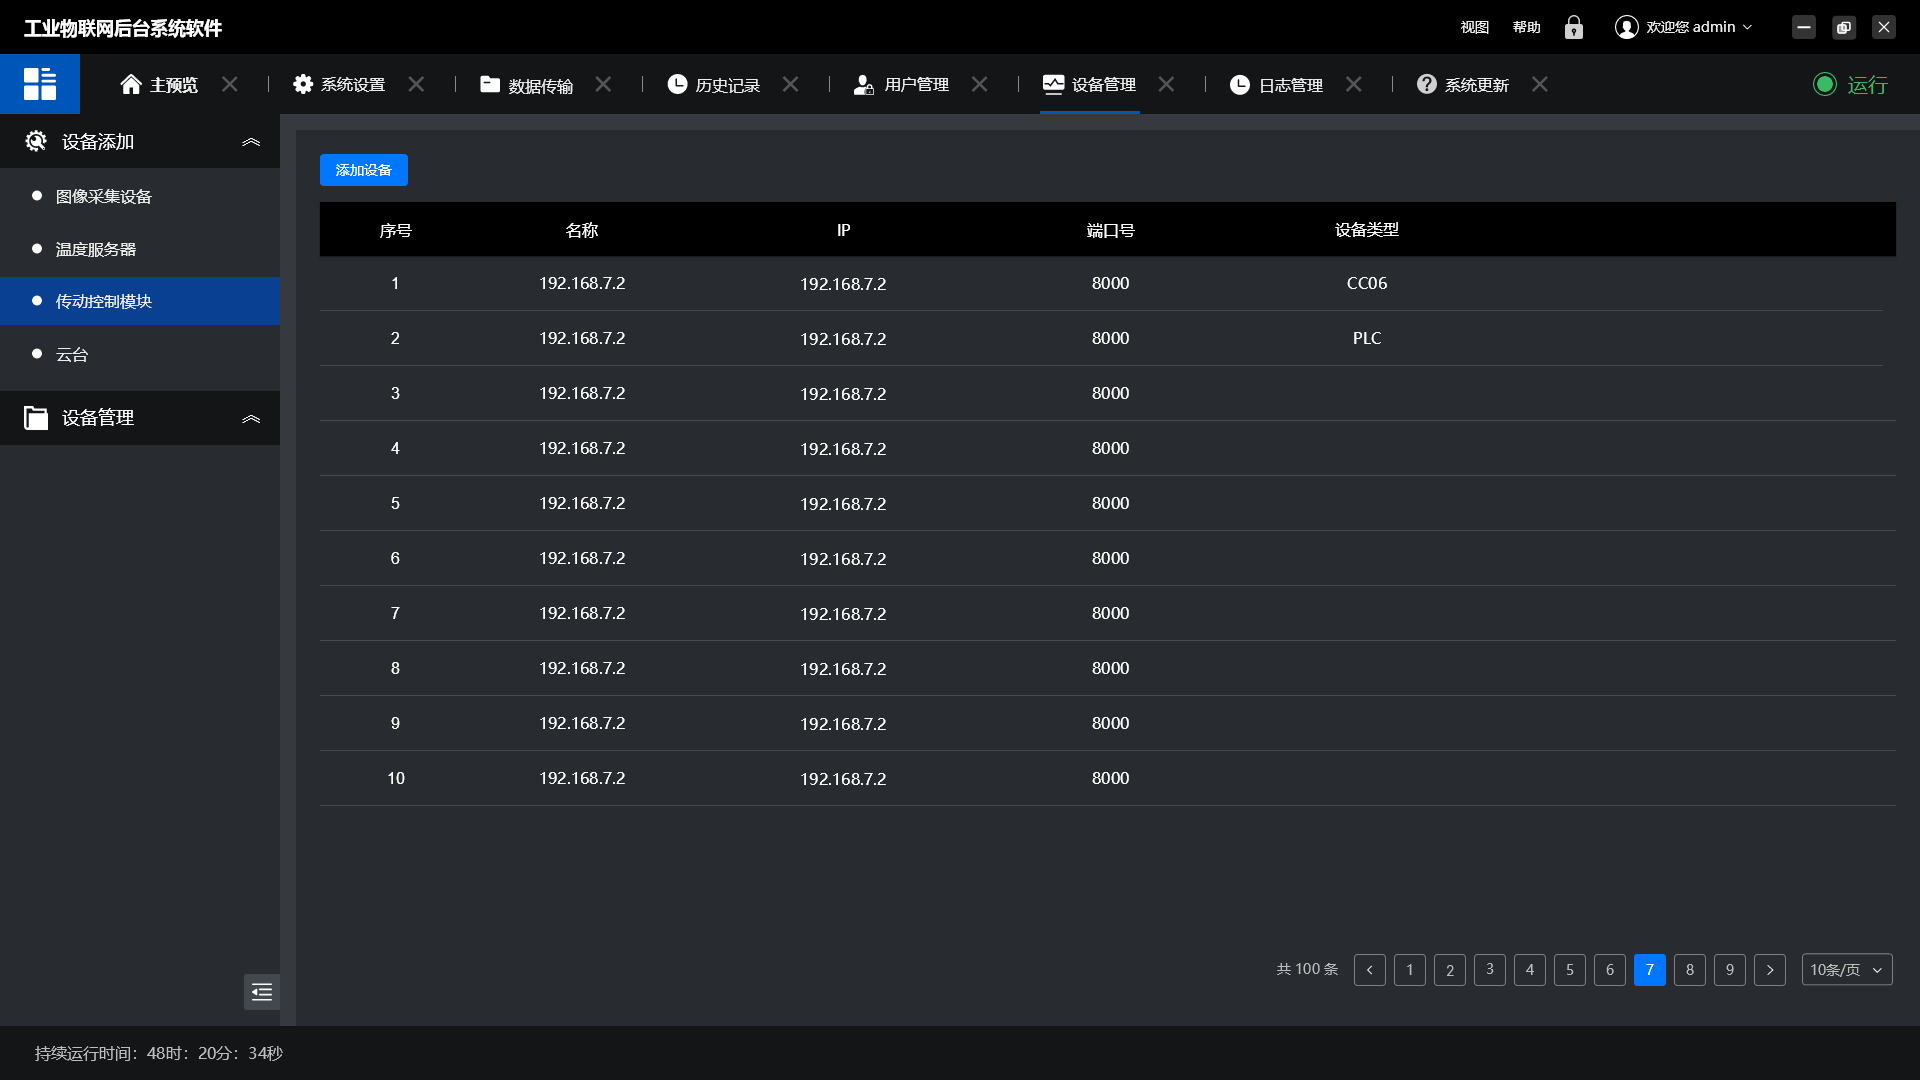Viewport: 1920px width, 1080px height.
Task: Close the 系统设置 tab
Action: pos(417,85)
